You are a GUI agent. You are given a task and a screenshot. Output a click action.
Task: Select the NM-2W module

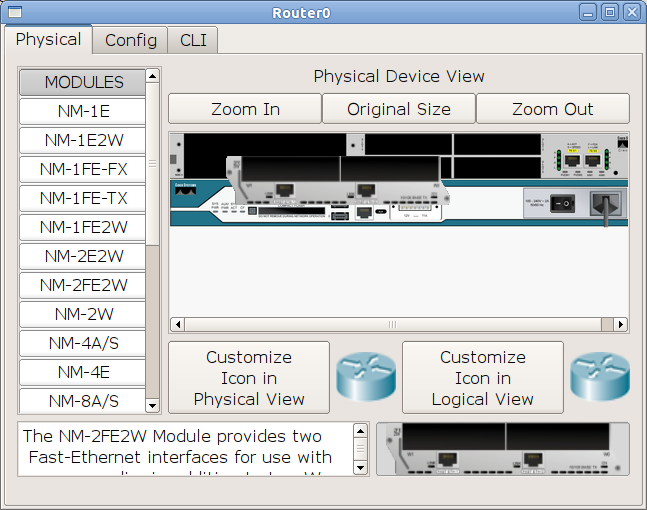point(83,314)
